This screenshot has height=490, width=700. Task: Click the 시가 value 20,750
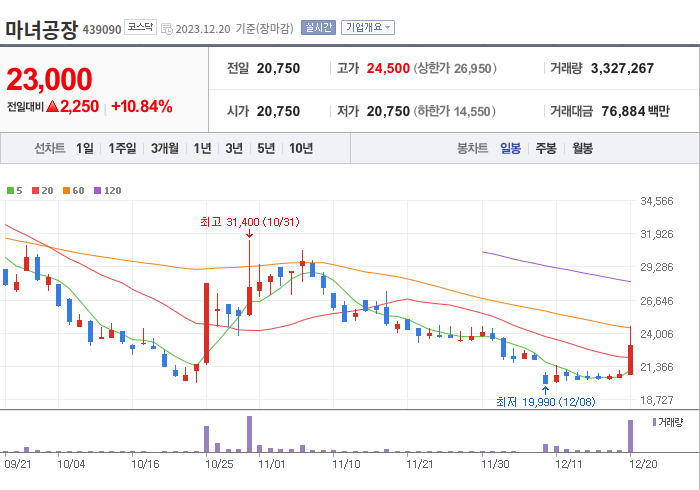click(278, 111)
